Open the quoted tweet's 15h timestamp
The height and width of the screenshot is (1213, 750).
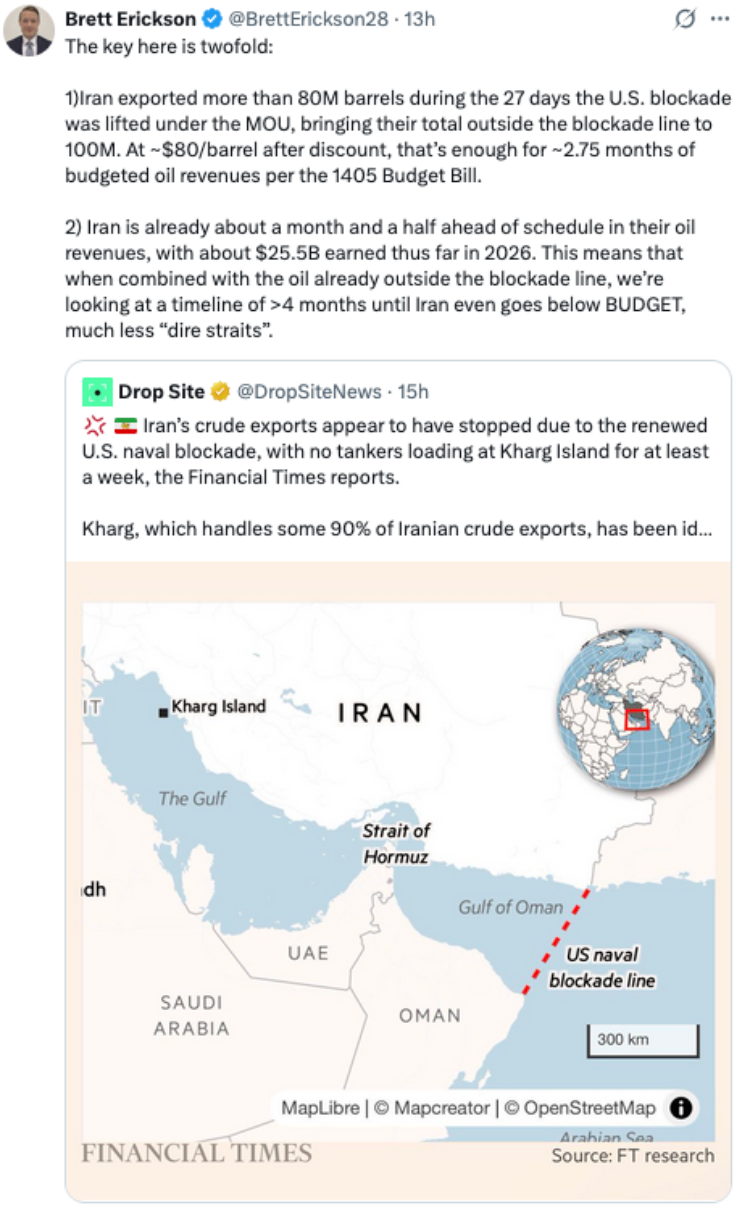point(413,391)
